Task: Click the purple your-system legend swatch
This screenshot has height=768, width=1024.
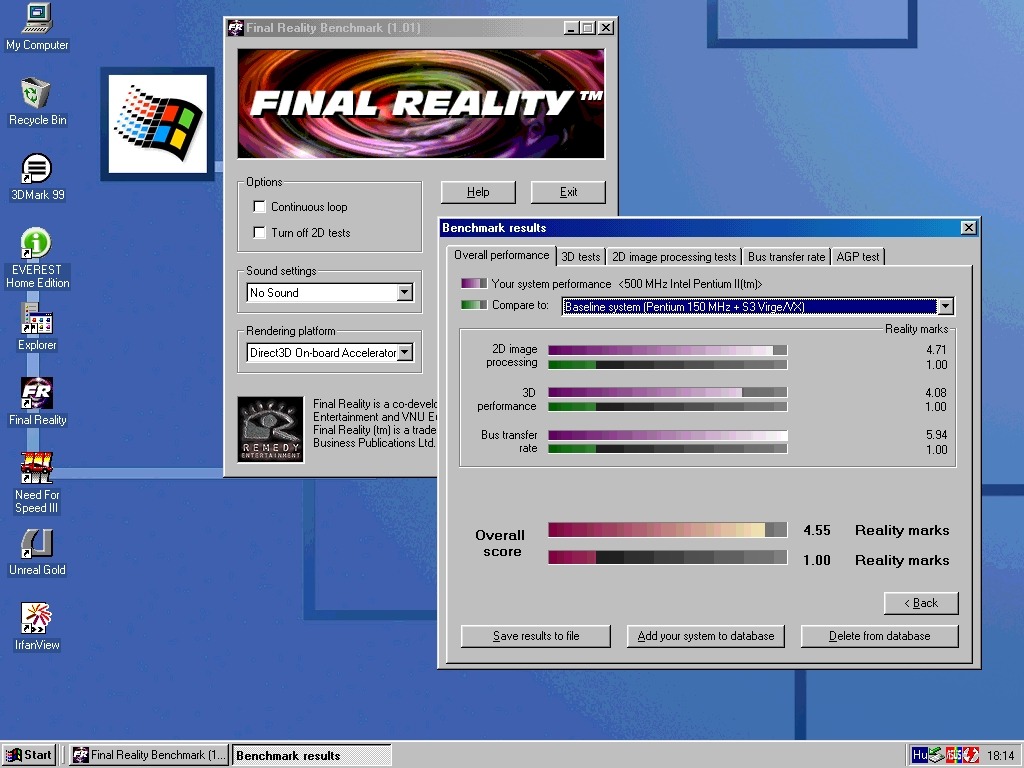Action: 473,283
